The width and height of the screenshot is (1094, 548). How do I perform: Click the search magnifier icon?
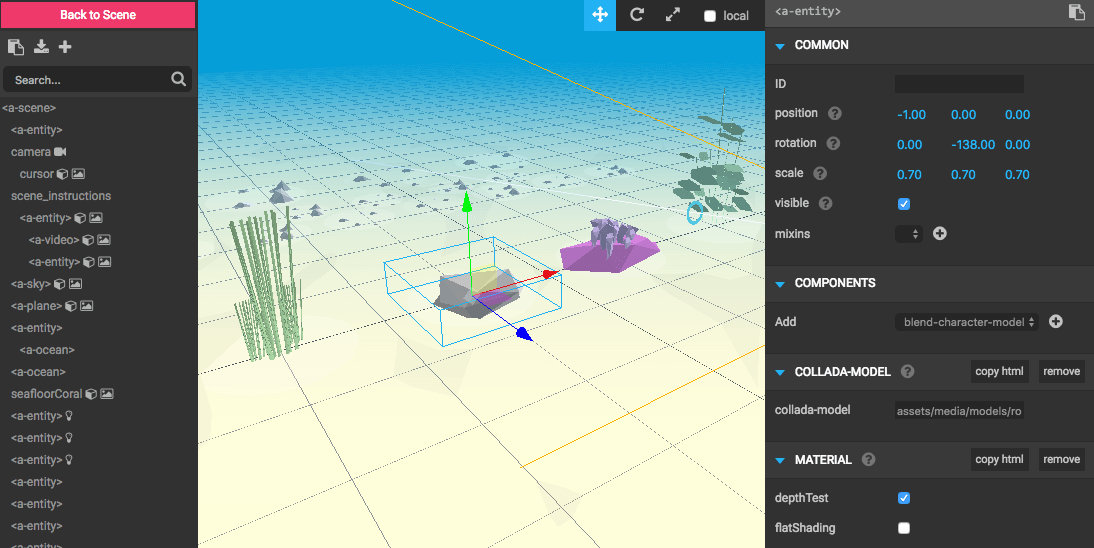[178, 80]
